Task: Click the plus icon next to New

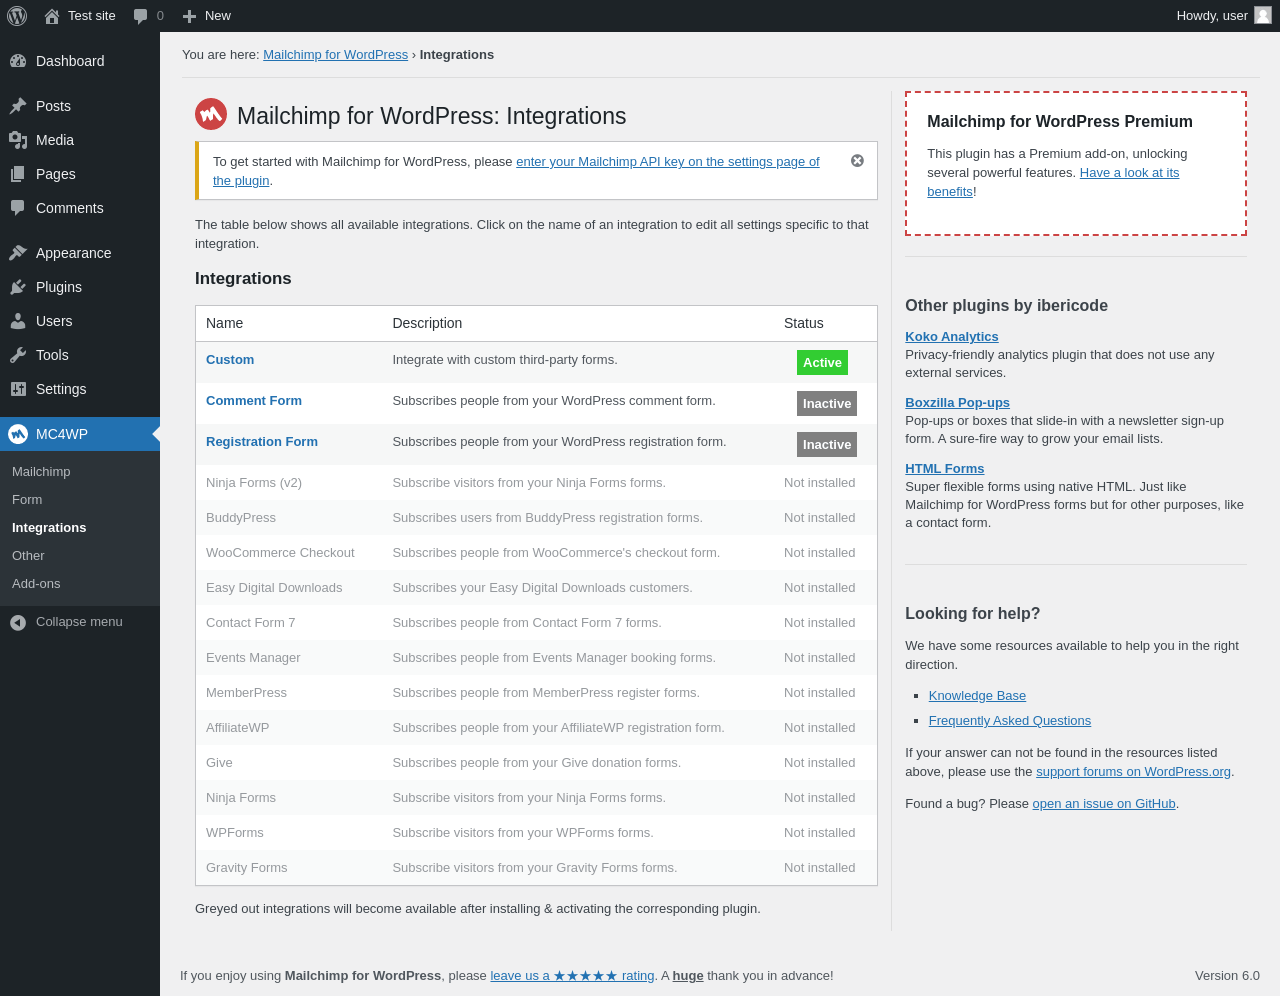Action: pyautogui.click(x=190, y=16)
